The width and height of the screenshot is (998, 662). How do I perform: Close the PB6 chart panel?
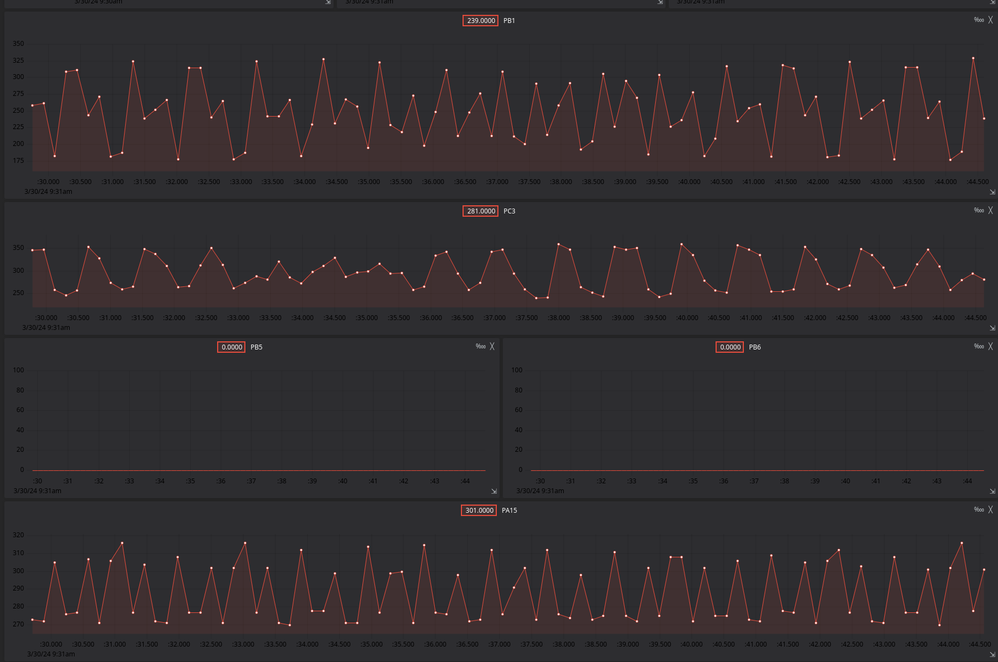point(990,347)
